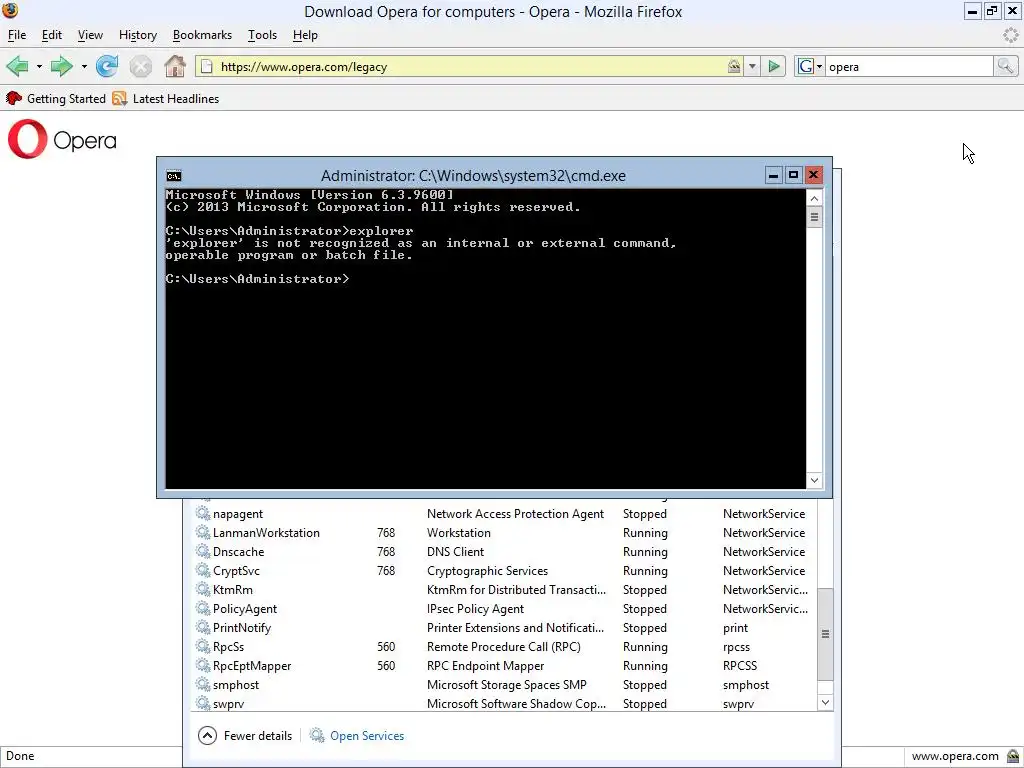Open the Help menu
1024x768 pixels.
click(x=305, y=35)
